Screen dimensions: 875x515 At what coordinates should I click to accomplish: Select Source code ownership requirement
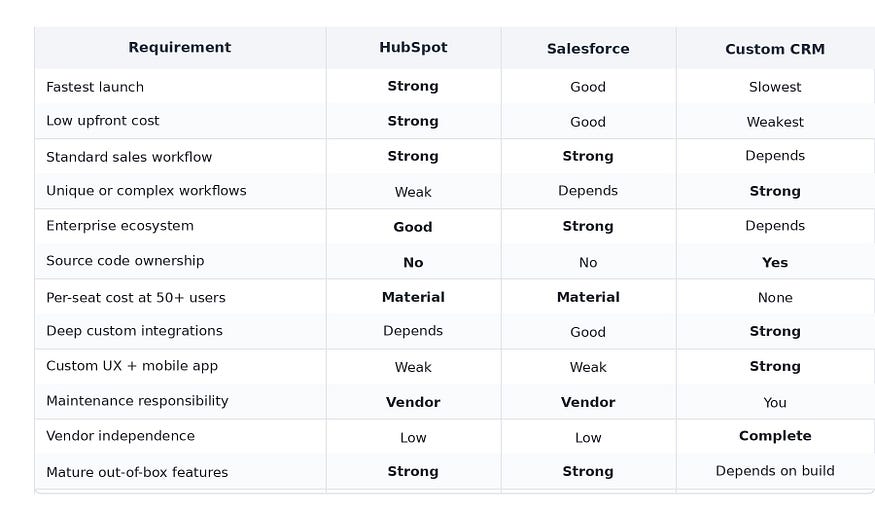(125, 261)
